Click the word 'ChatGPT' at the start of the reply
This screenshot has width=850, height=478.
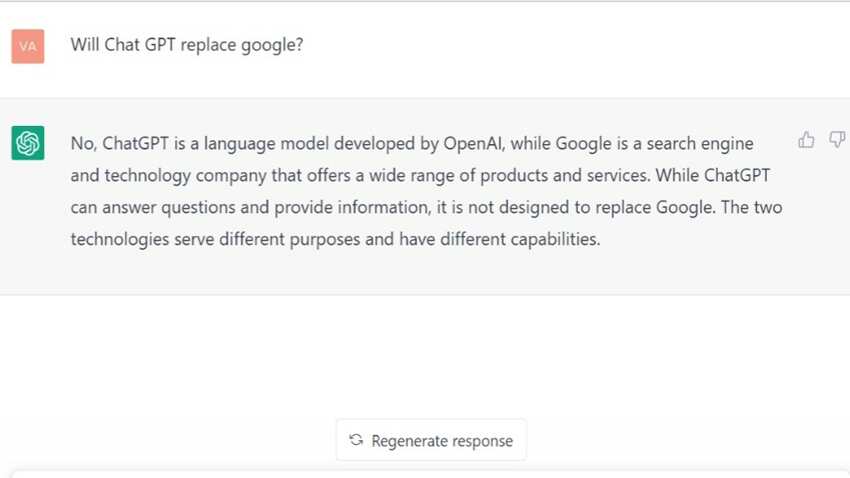coord(136,144)
